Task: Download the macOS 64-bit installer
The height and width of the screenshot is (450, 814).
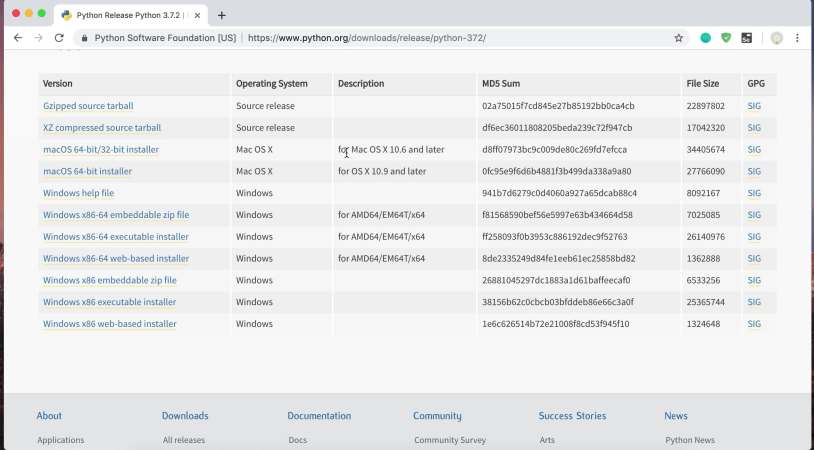Action: point(87,171)
